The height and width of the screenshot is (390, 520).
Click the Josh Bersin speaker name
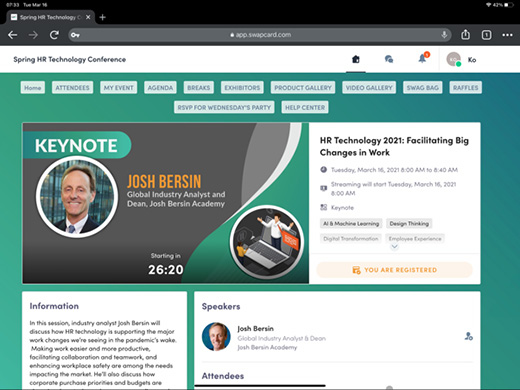(x=255, y=329)
